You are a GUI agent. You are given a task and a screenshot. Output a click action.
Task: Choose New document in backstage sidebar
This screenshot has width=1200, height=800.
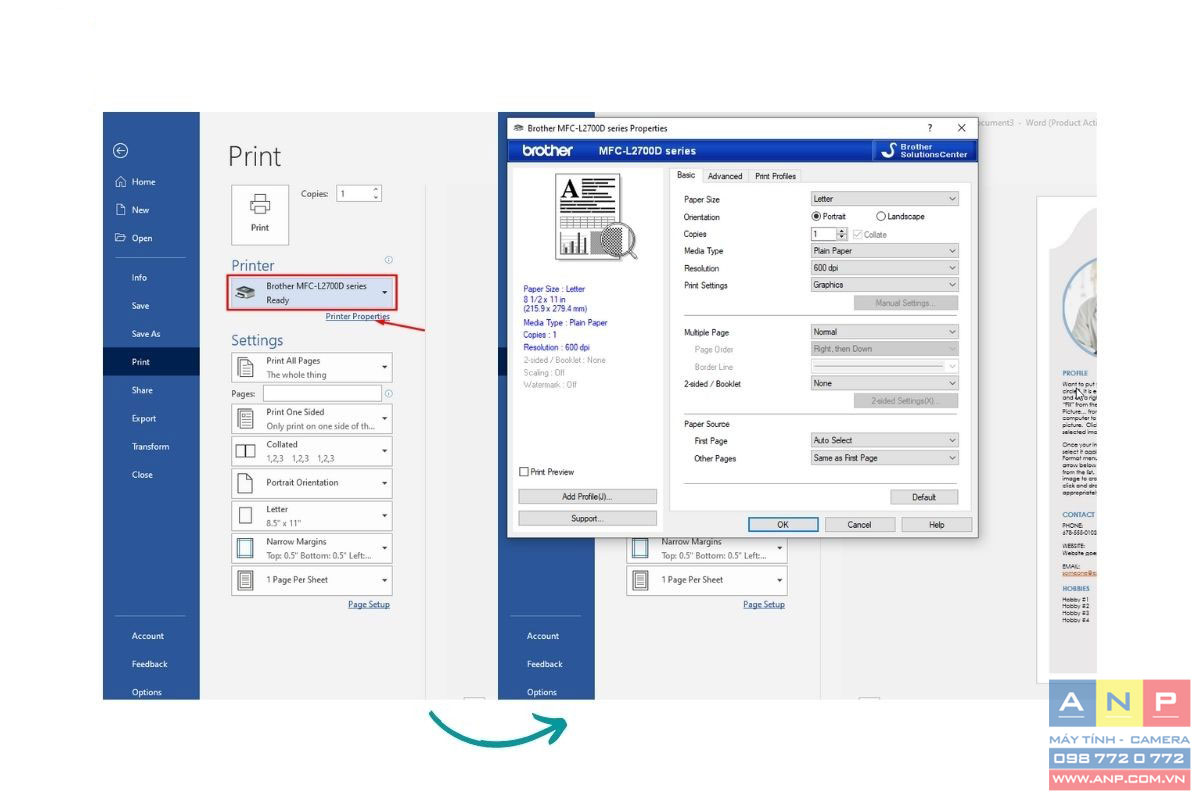coord(133,210)
